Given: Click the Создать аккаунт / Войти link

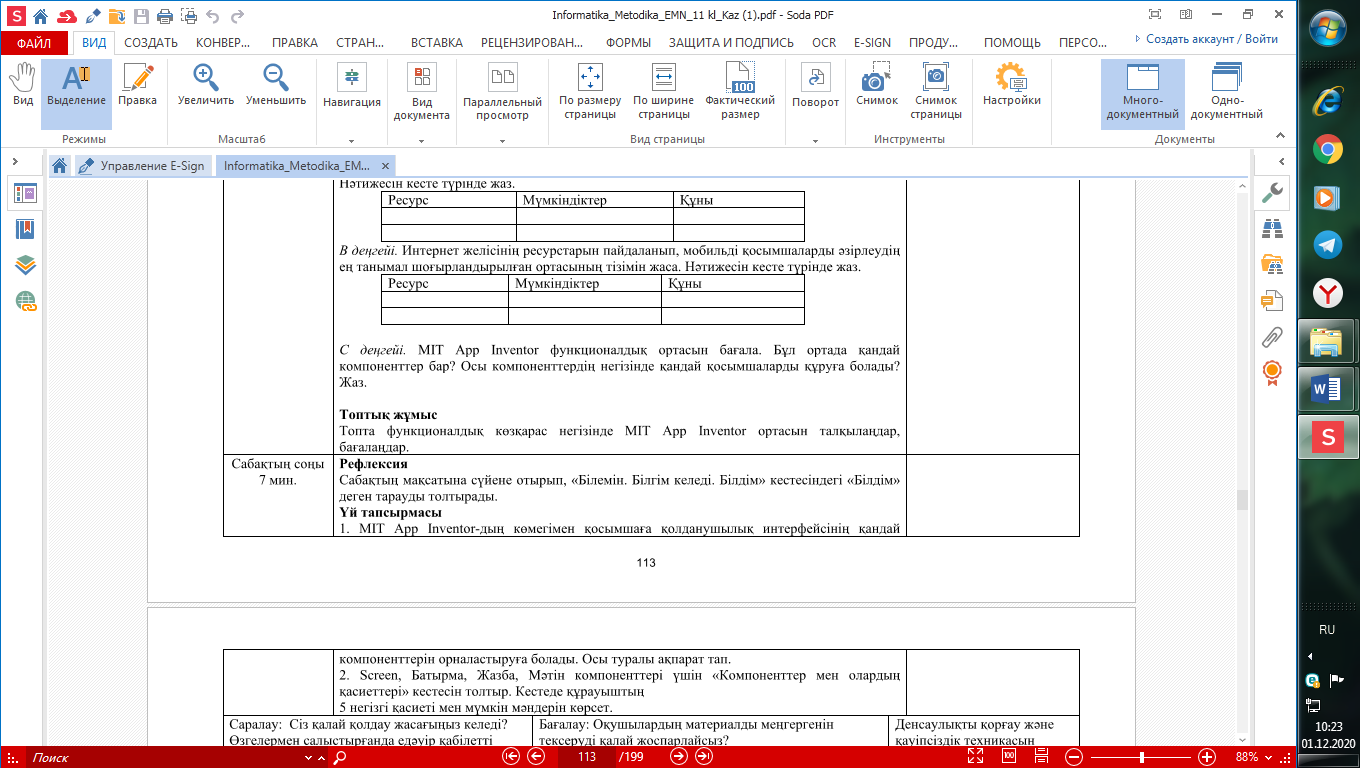Looking at the screenshot, I should point(1206,39).
